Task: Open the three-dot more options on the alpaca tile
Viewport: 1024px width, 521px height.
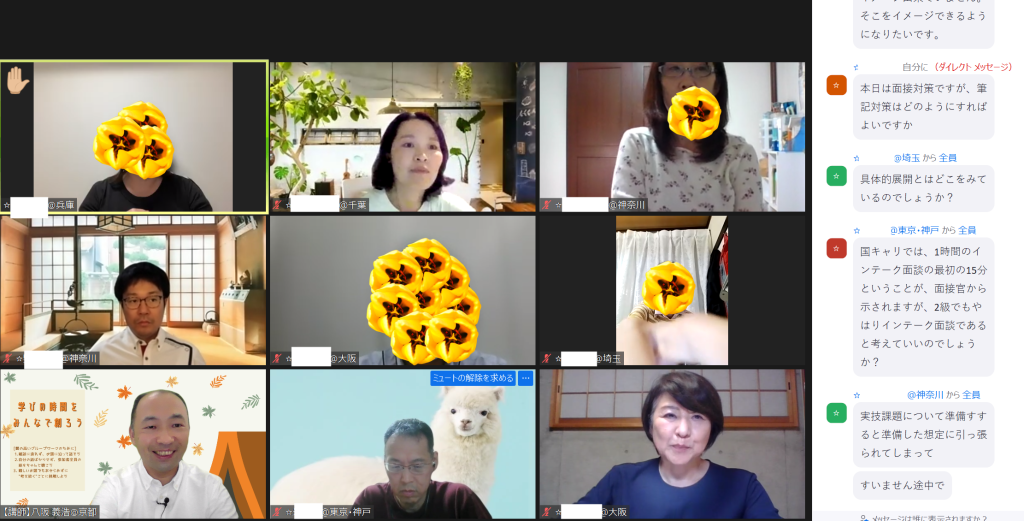Action: [x=526, y=378]
